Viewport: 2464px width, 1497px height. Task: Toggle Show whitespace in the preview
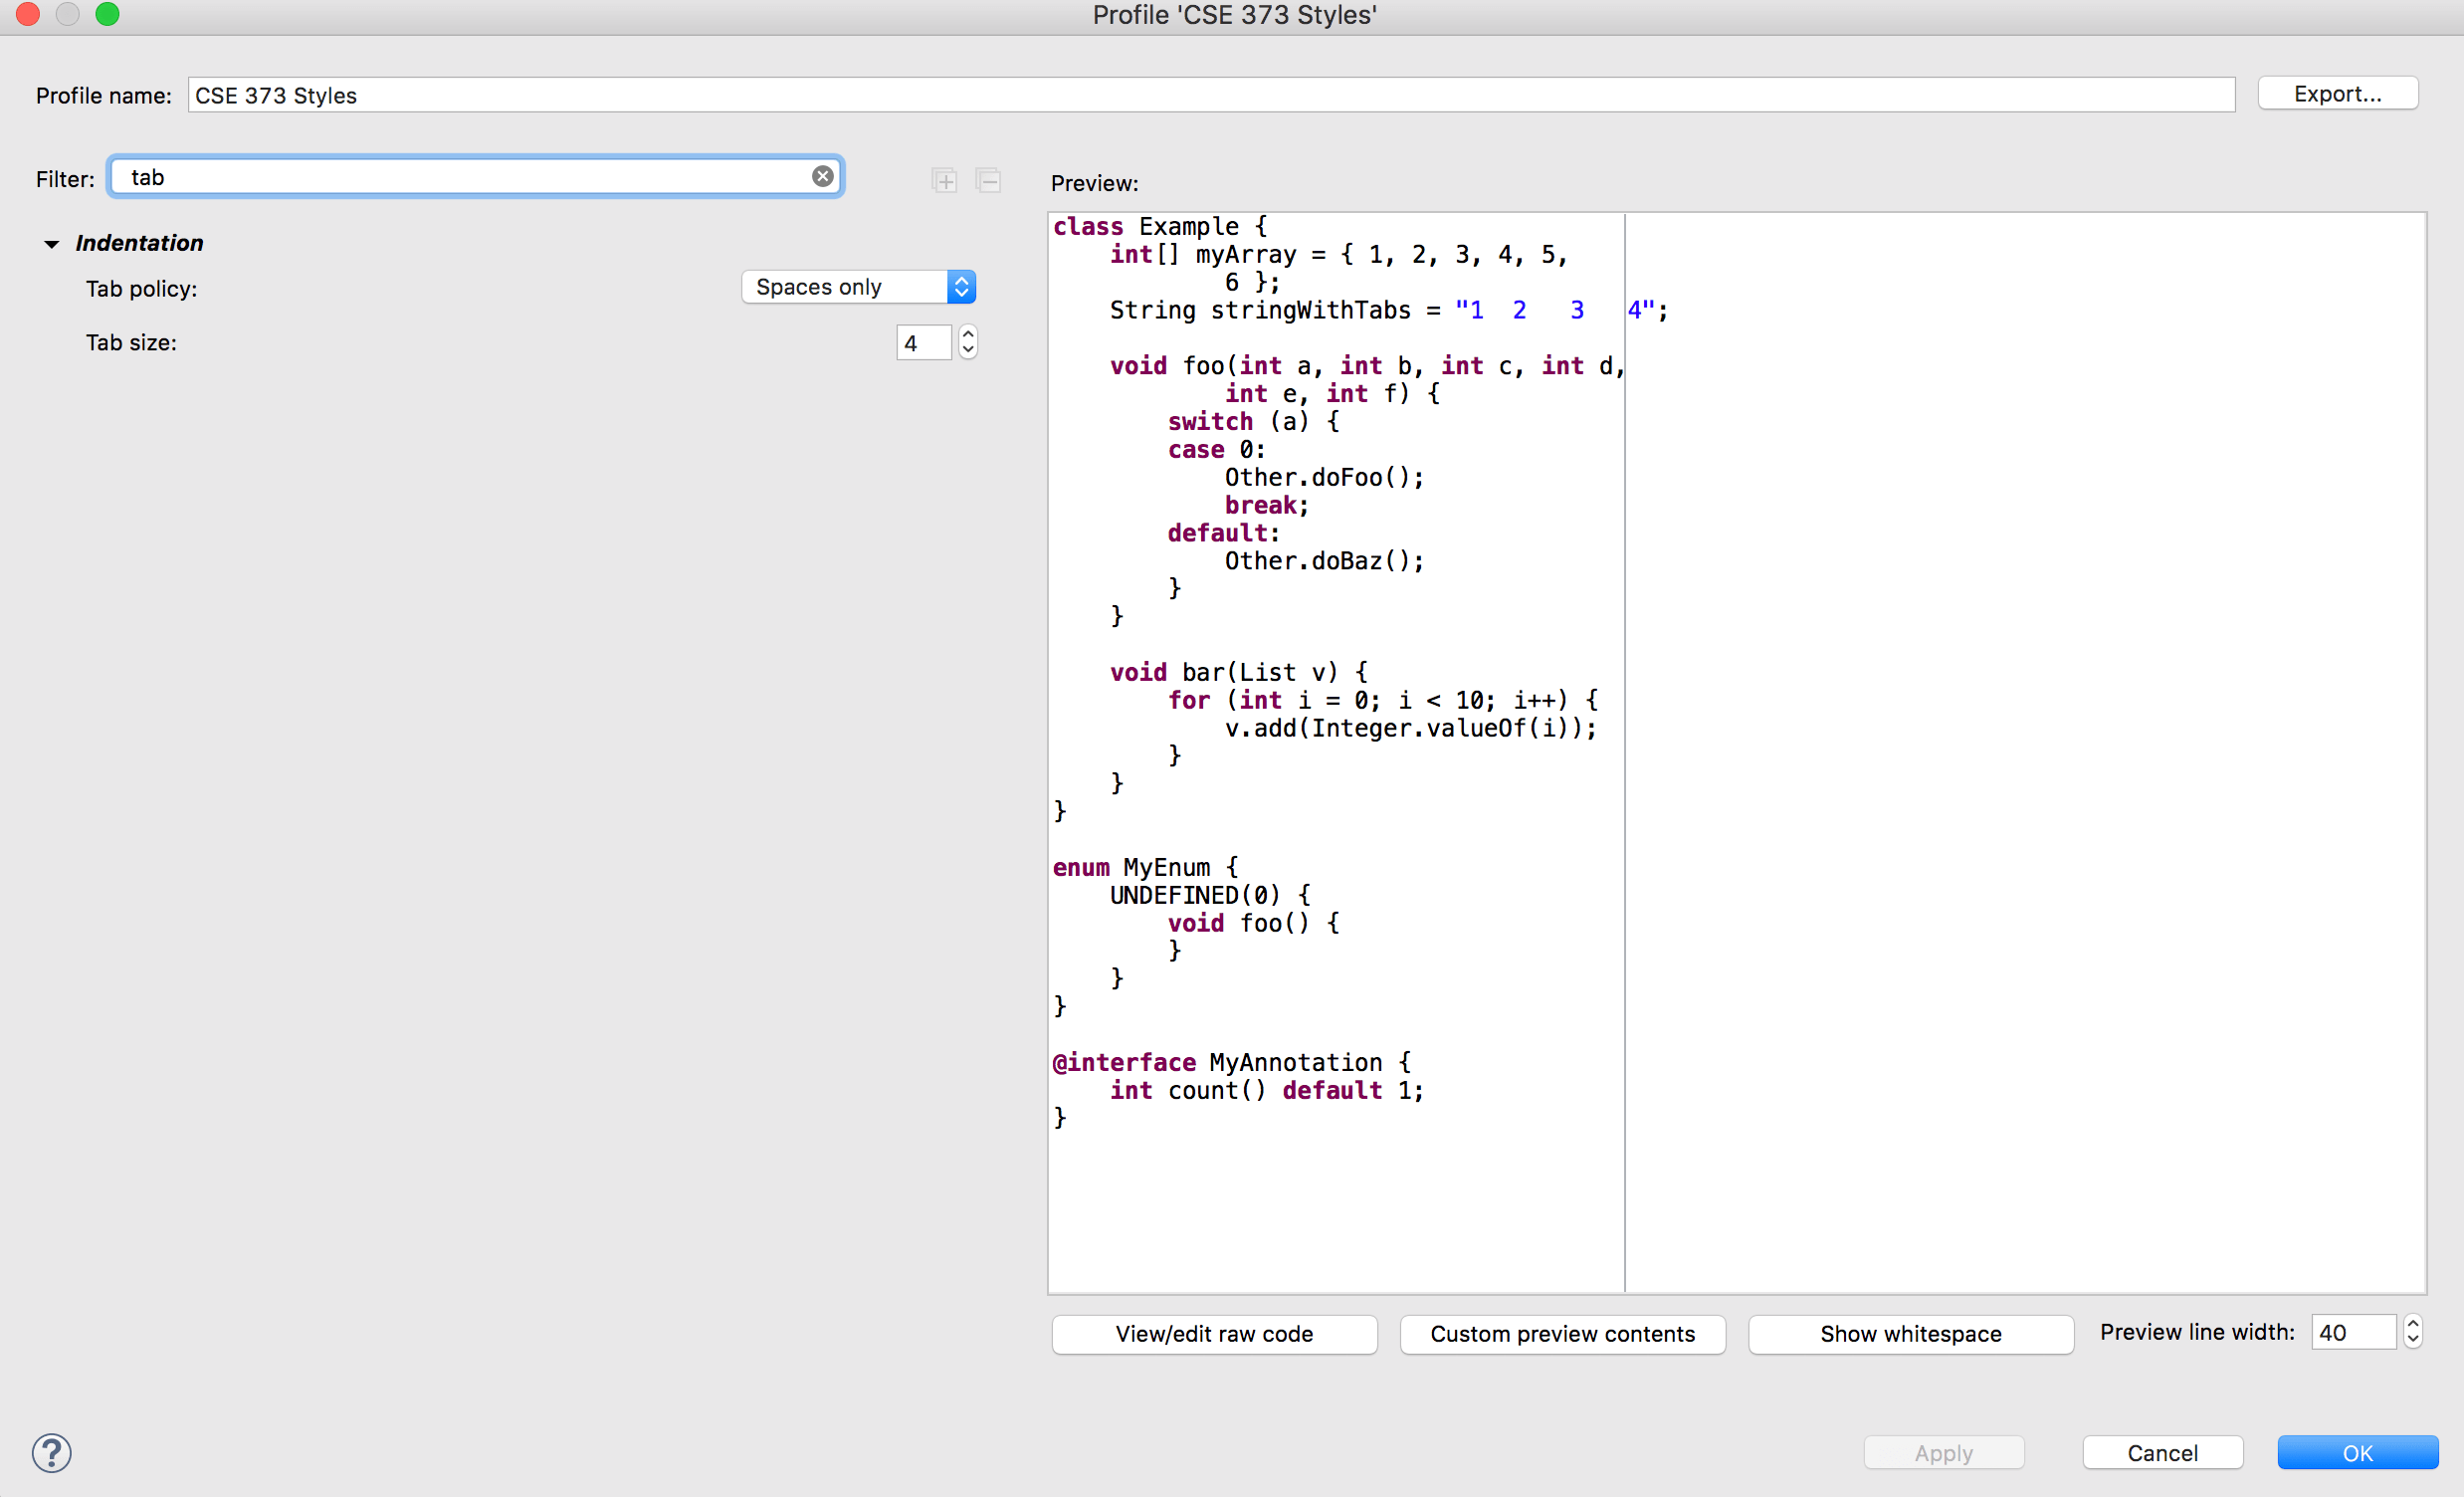[1909, 1334]
